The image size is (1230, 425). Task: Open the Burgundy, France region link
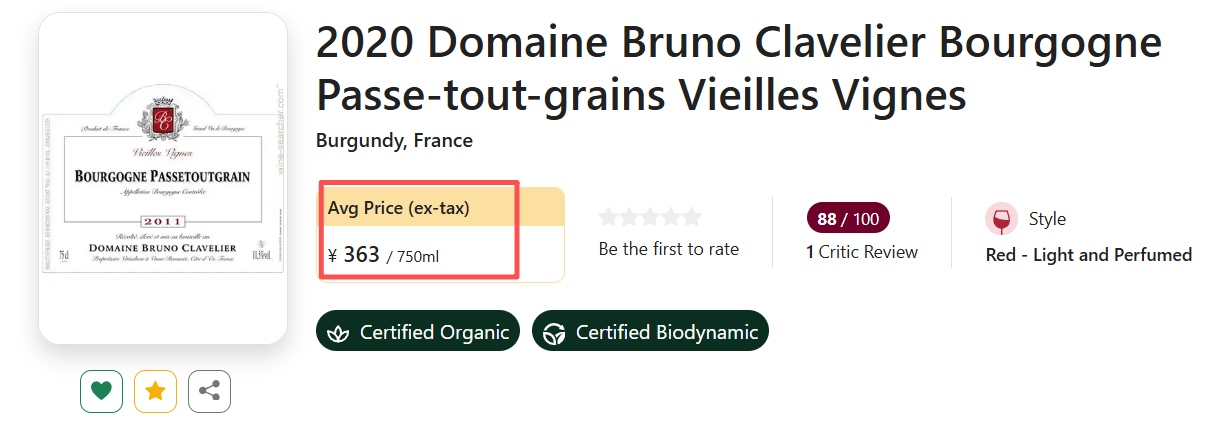click(x=394, y=141)
